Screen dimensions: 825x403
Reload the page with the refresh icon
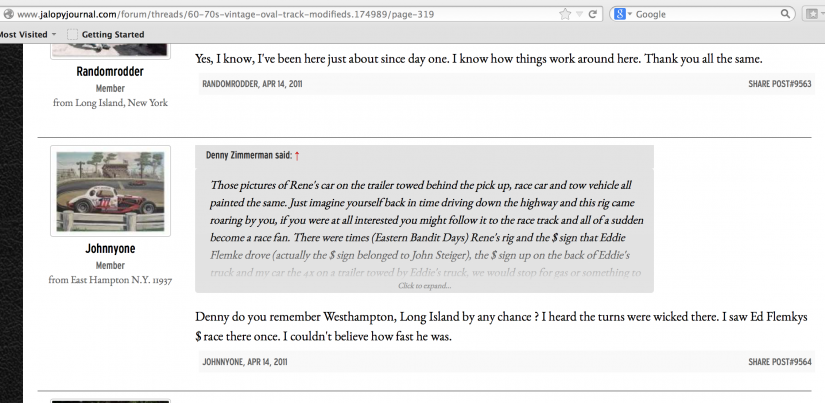tap(592, 14)
